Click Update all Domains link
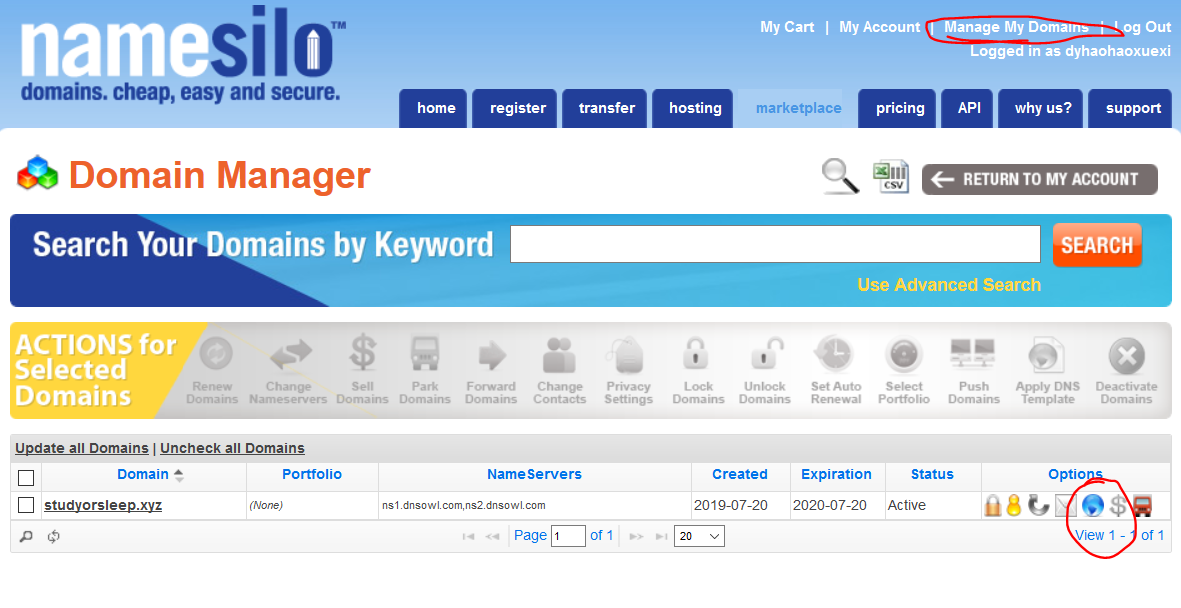 (81, 448)
